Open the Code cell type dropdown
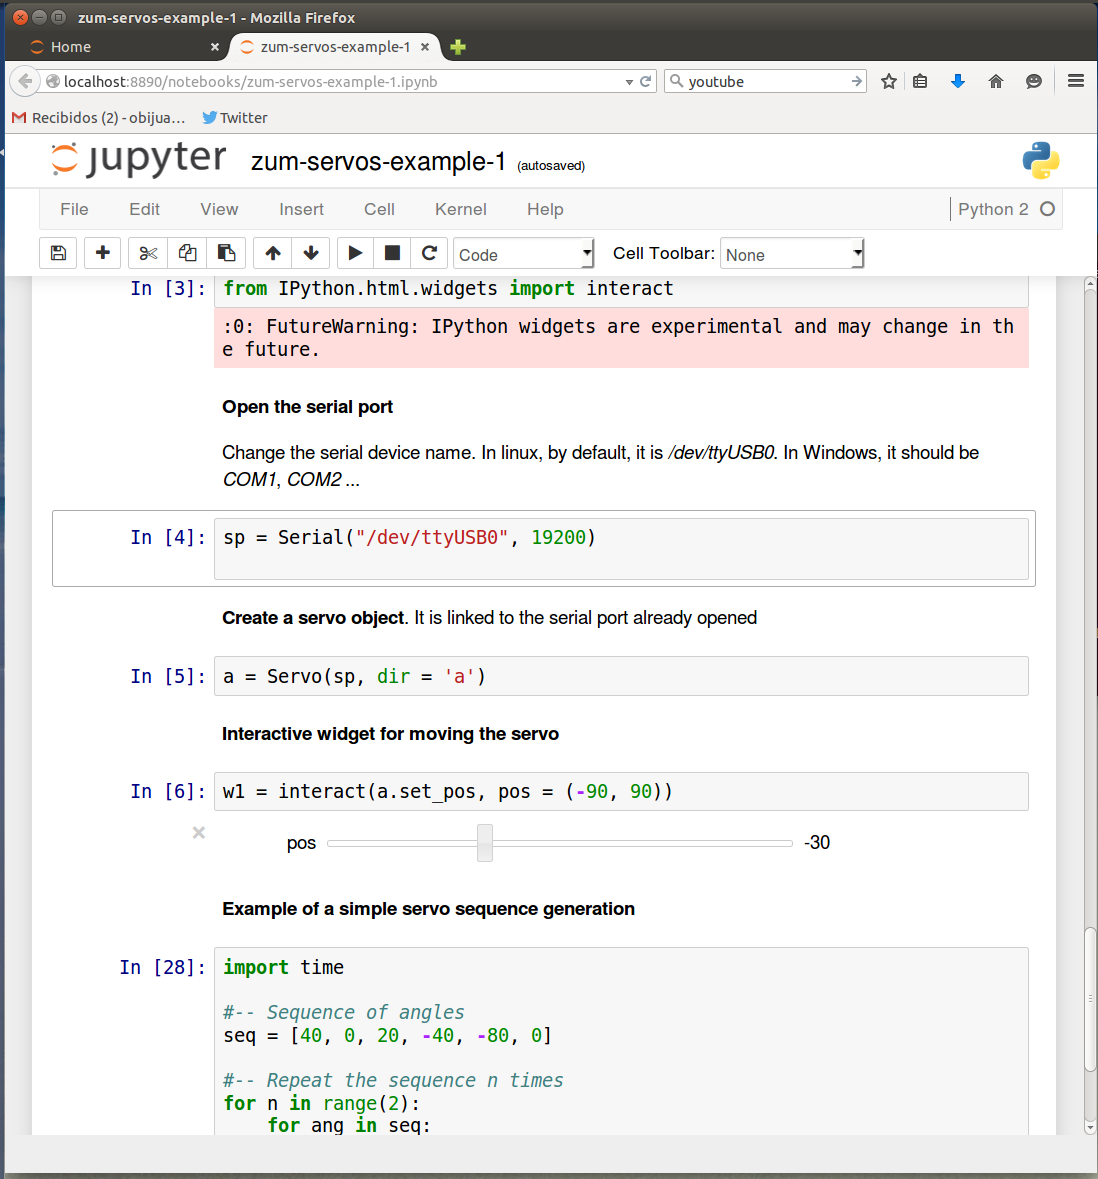Screen dimensions: 1098x1179 523,254
